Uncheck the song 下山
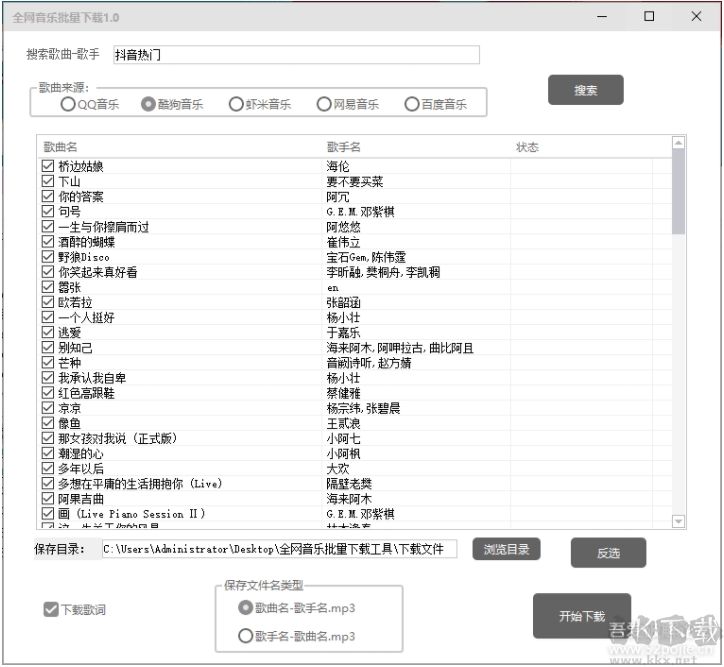This screenshot has width=724, height=667. click(x=48, y=181)
